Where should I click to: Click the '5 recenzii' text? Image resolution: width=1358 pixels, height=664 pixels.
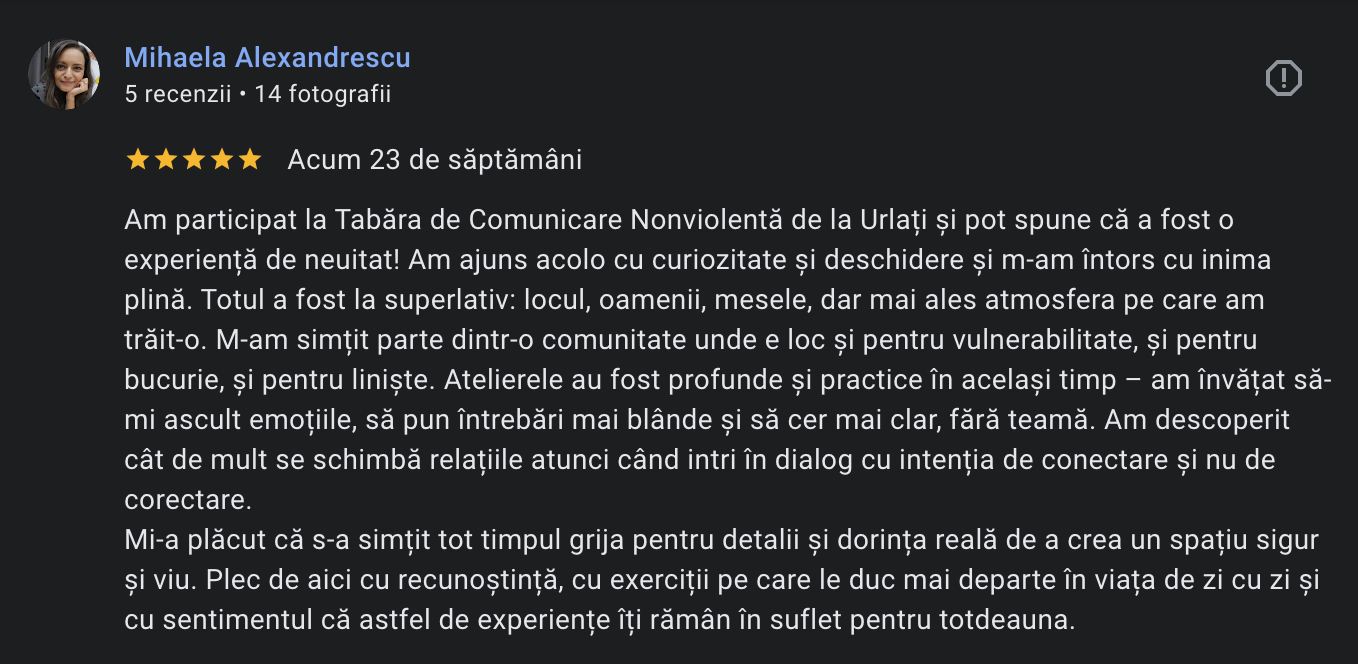coord(177,94)
